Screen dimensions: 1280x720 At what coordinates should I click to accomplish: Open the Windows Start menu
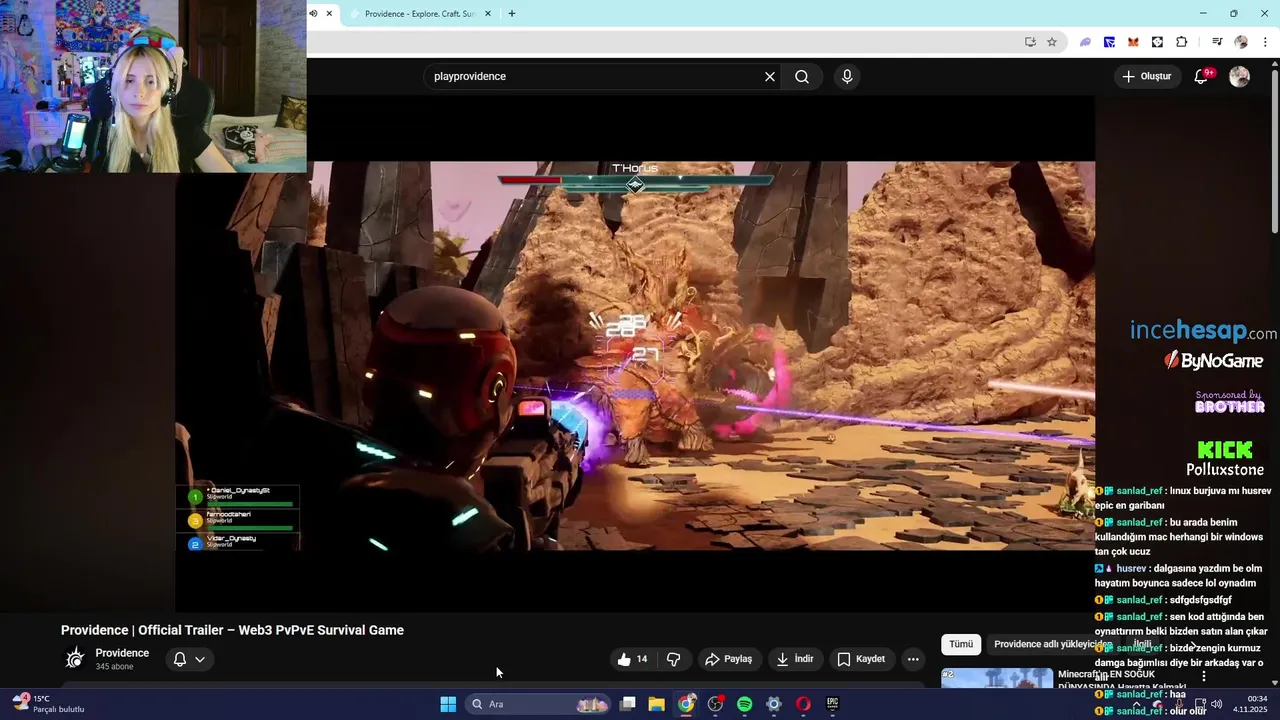[x=448, y=704]
